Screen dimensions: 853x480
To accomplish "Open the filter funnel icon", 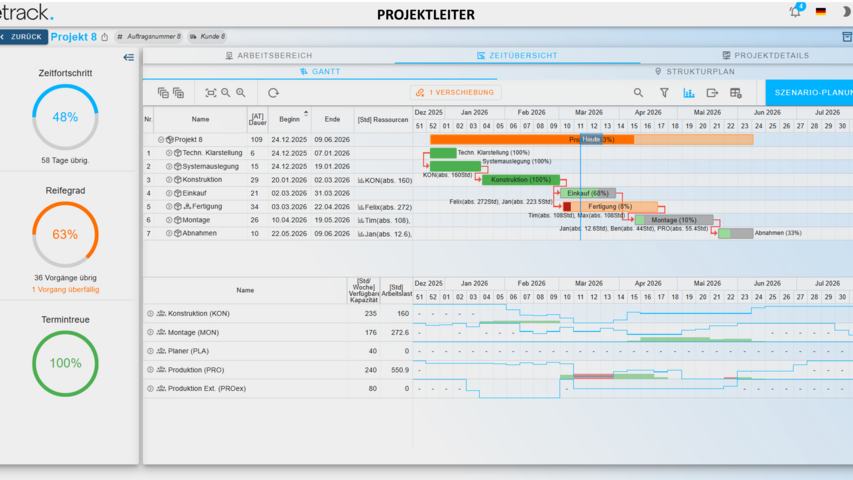I will [x=664, y=93].
